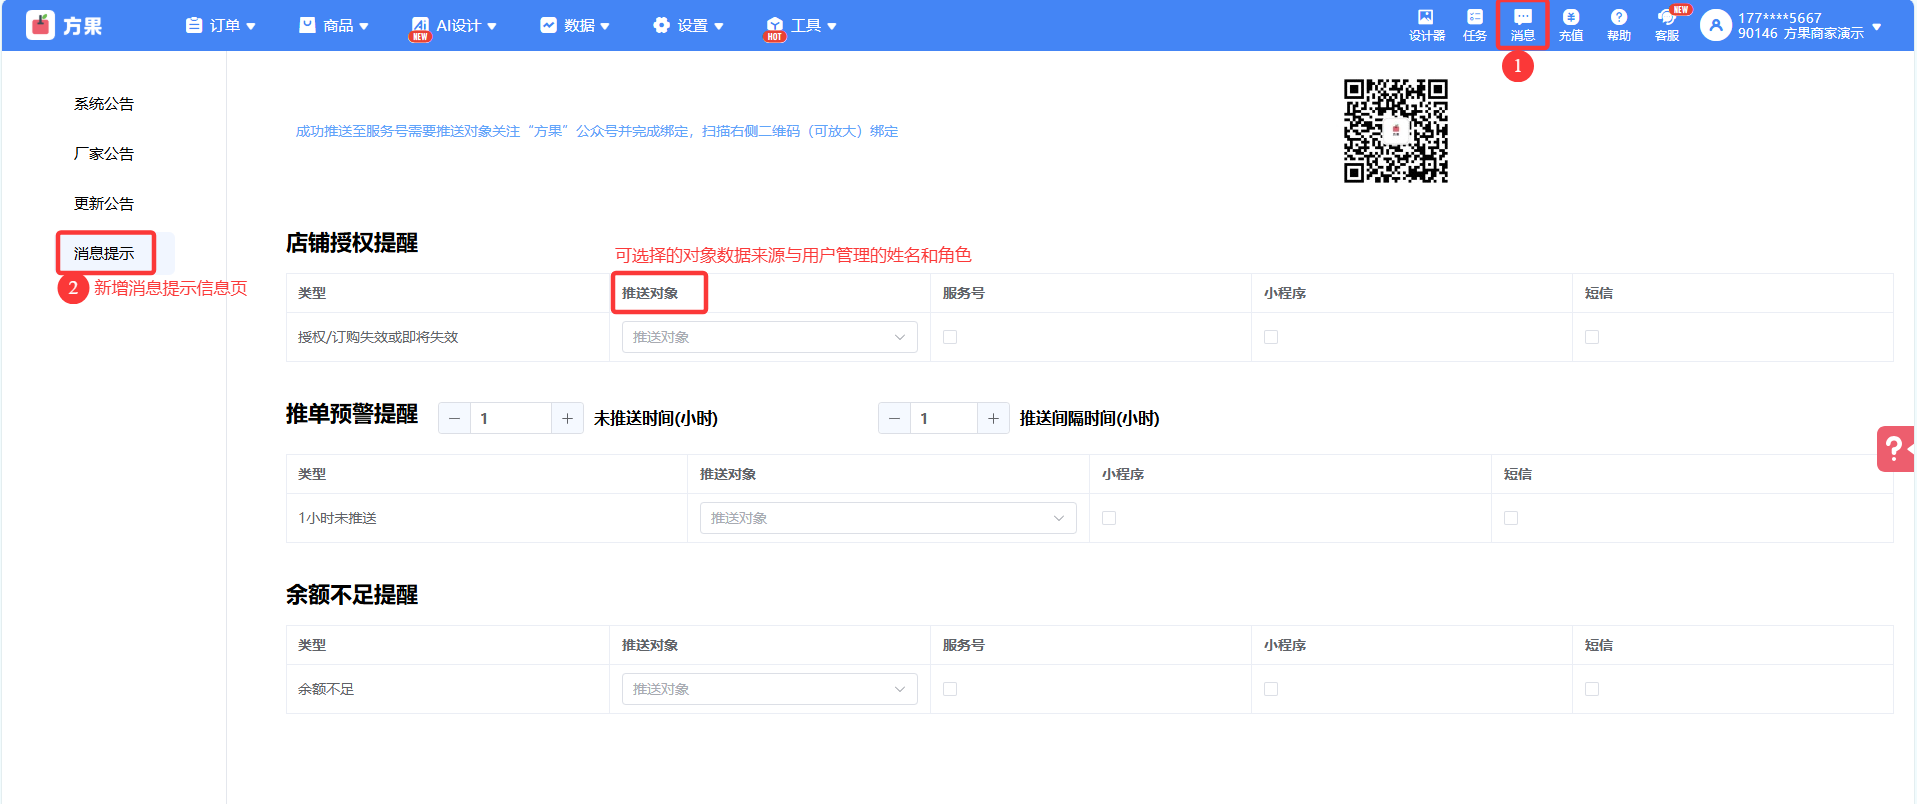
Task: Expand the 订单 menu
Action: (221, 25)
